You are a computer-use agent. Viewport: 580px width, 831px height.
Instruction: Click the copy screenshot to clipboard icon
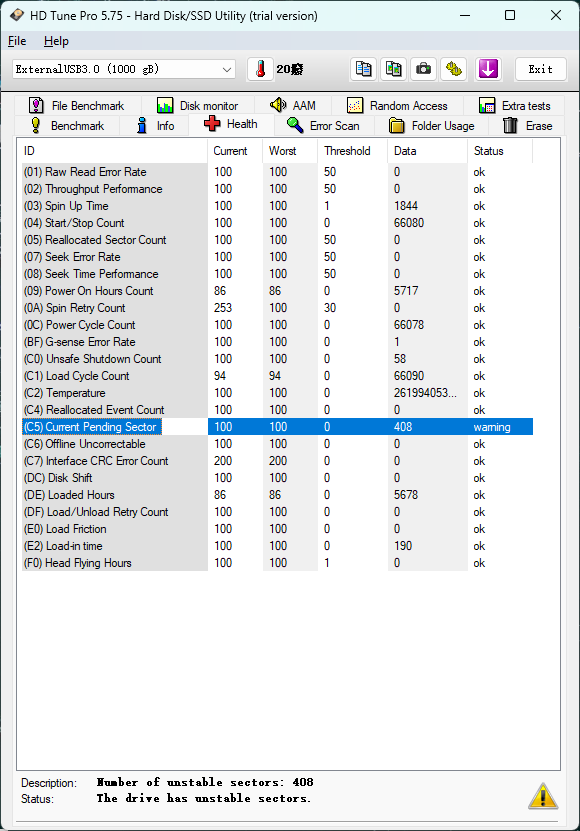coord(393,69)
